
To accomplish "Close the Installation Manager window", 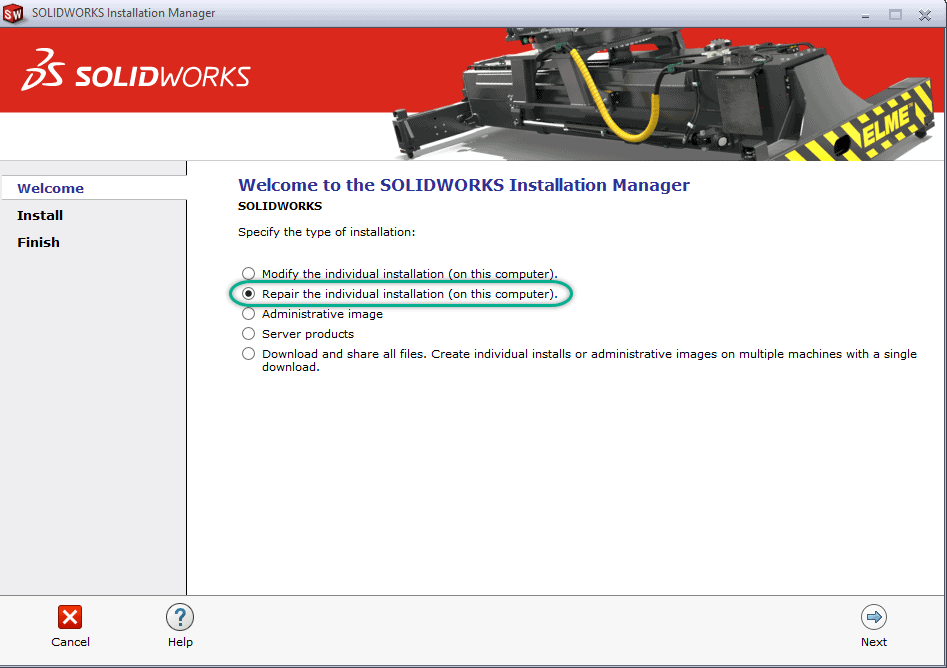I will point(925,14).
